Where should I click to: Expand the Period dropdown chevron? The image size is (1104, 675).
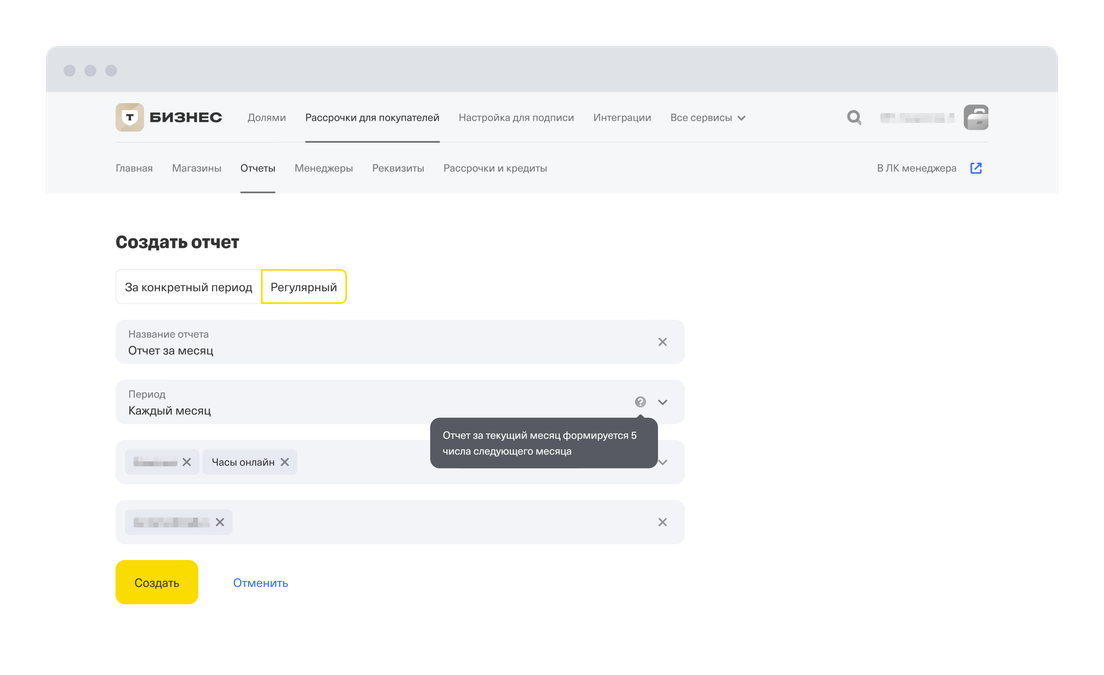point(662,402)
